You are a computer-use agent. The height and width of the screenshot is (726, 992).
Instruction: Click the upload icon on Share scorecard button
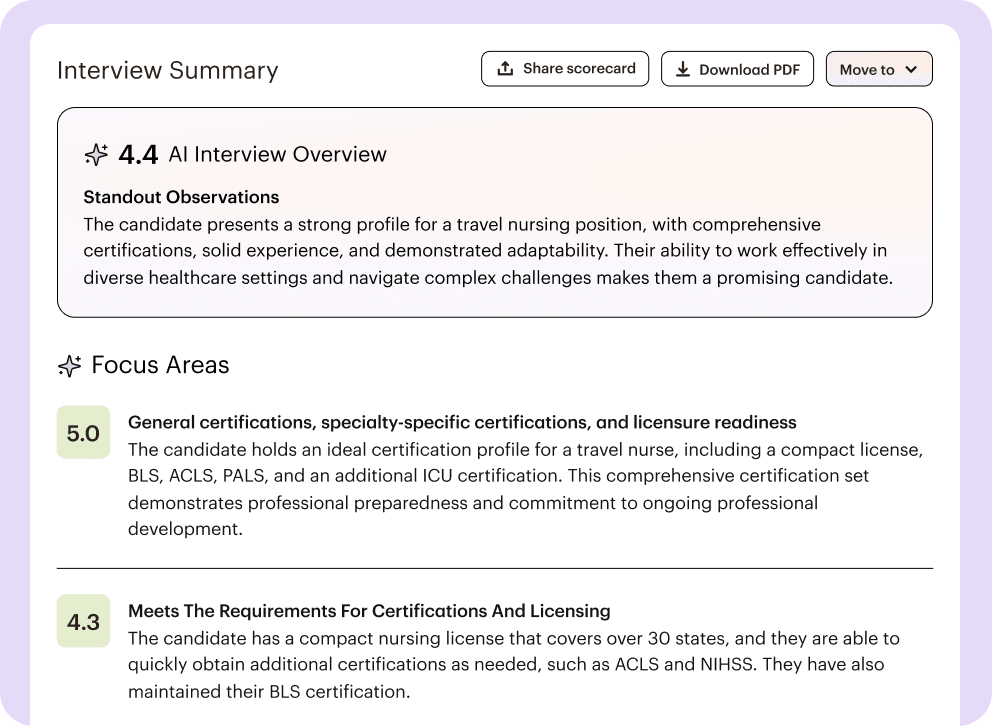click(x=505, y=68)
